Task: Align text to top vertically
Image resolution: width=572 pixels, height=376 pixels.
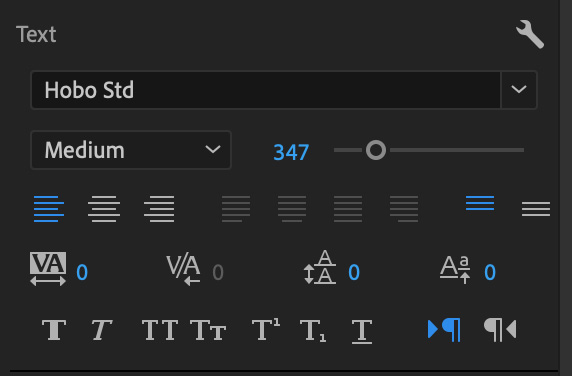Action: pos(480,203)
